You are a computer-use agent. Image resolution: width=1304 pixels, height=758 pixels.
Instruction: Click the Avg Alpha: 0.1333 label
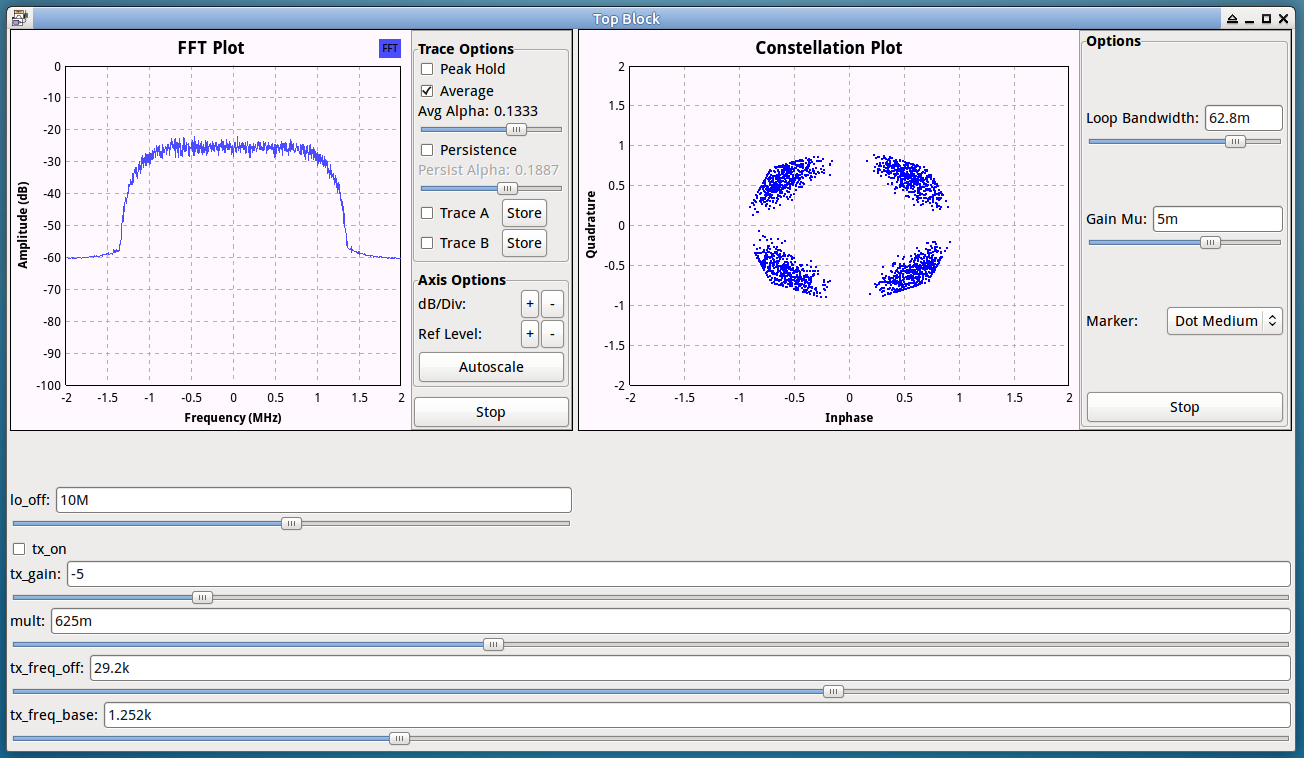click(478, 111)
